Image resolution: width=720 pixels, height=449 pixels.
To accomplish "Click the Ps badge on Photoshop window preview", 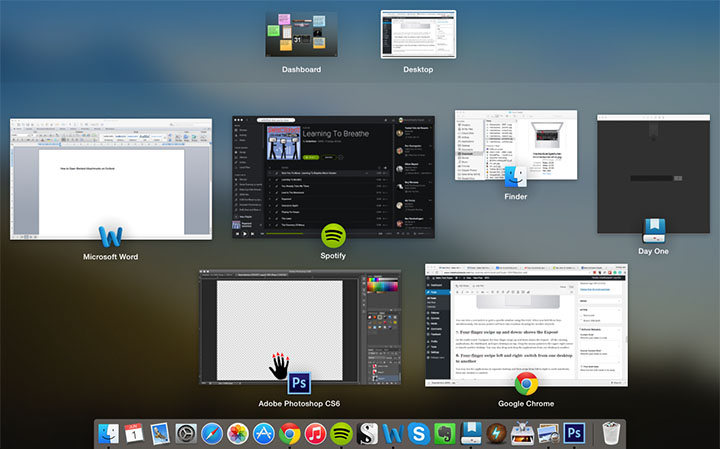I will click(x=299, y=382).
